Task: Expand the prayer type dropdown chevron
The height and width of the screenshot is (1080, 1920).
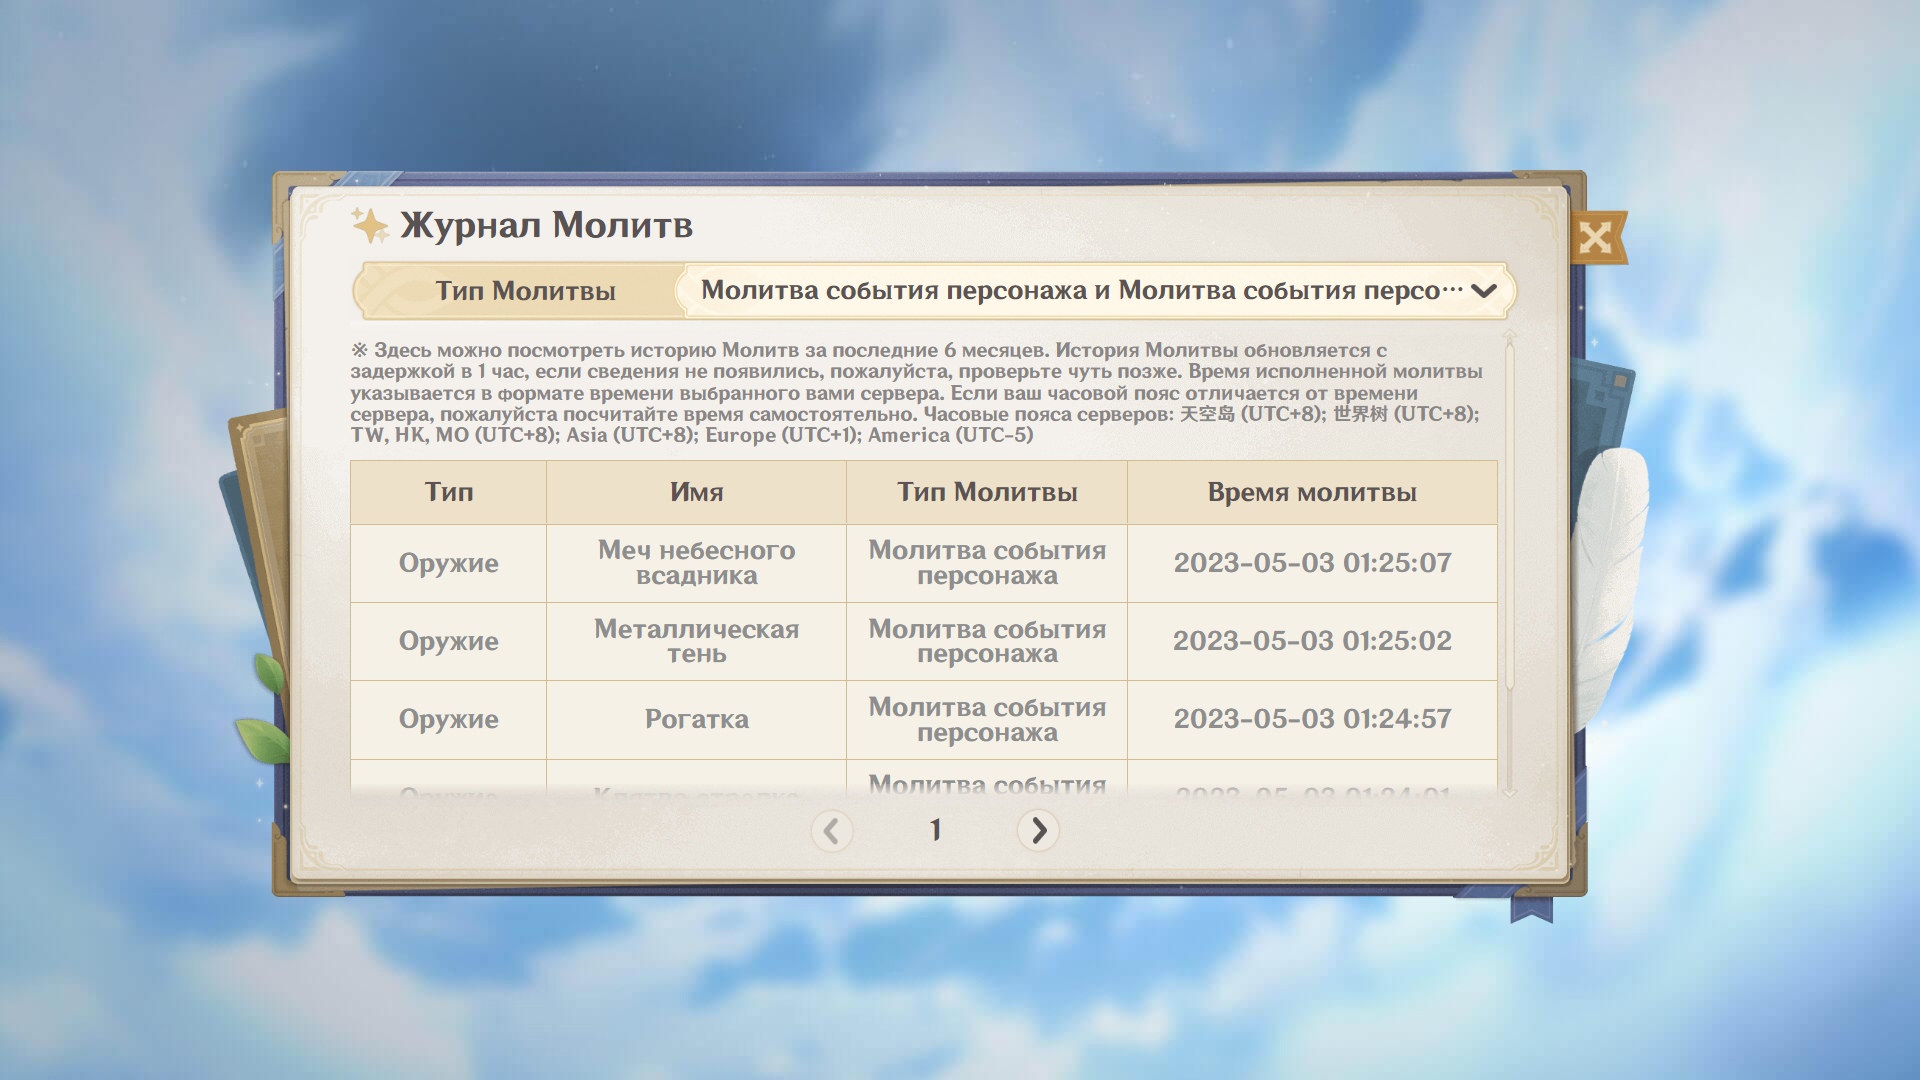Action: pos(1484,291)
